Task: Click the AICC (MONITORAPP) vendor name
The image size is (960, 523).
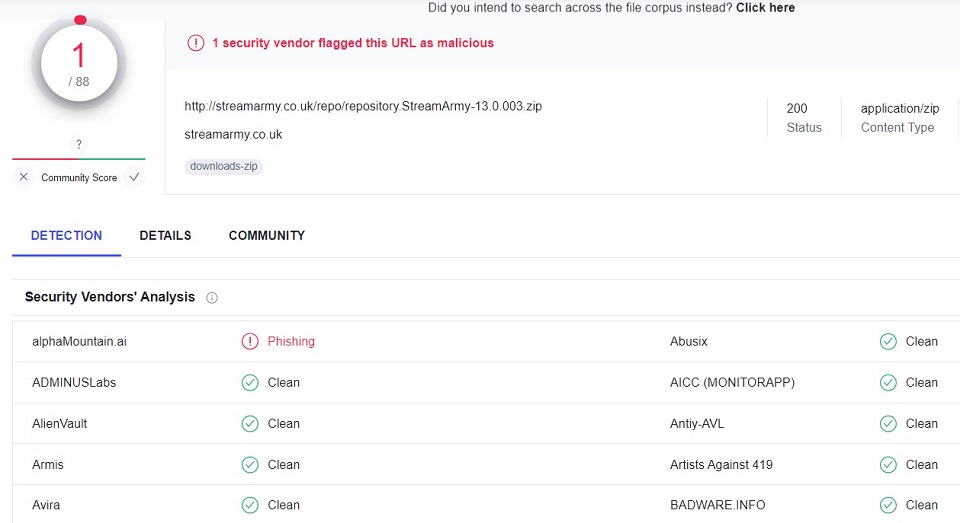Action: (732, 383)
